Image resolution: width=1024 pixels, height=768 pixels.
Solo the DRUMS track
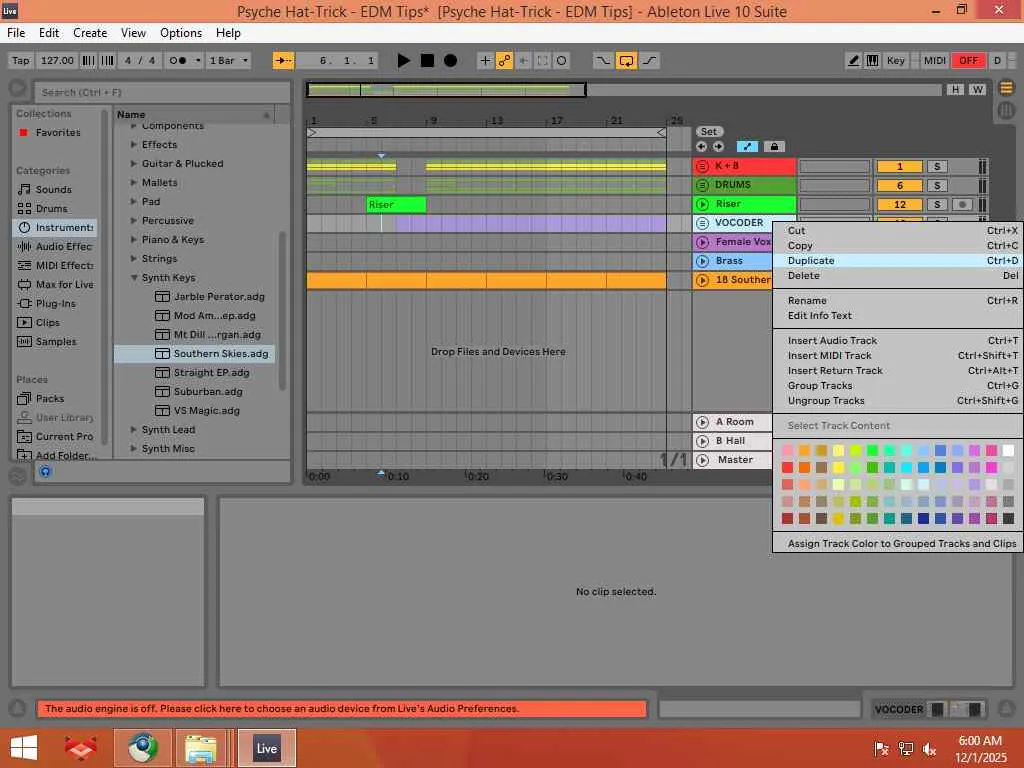[x=937, y=185]
